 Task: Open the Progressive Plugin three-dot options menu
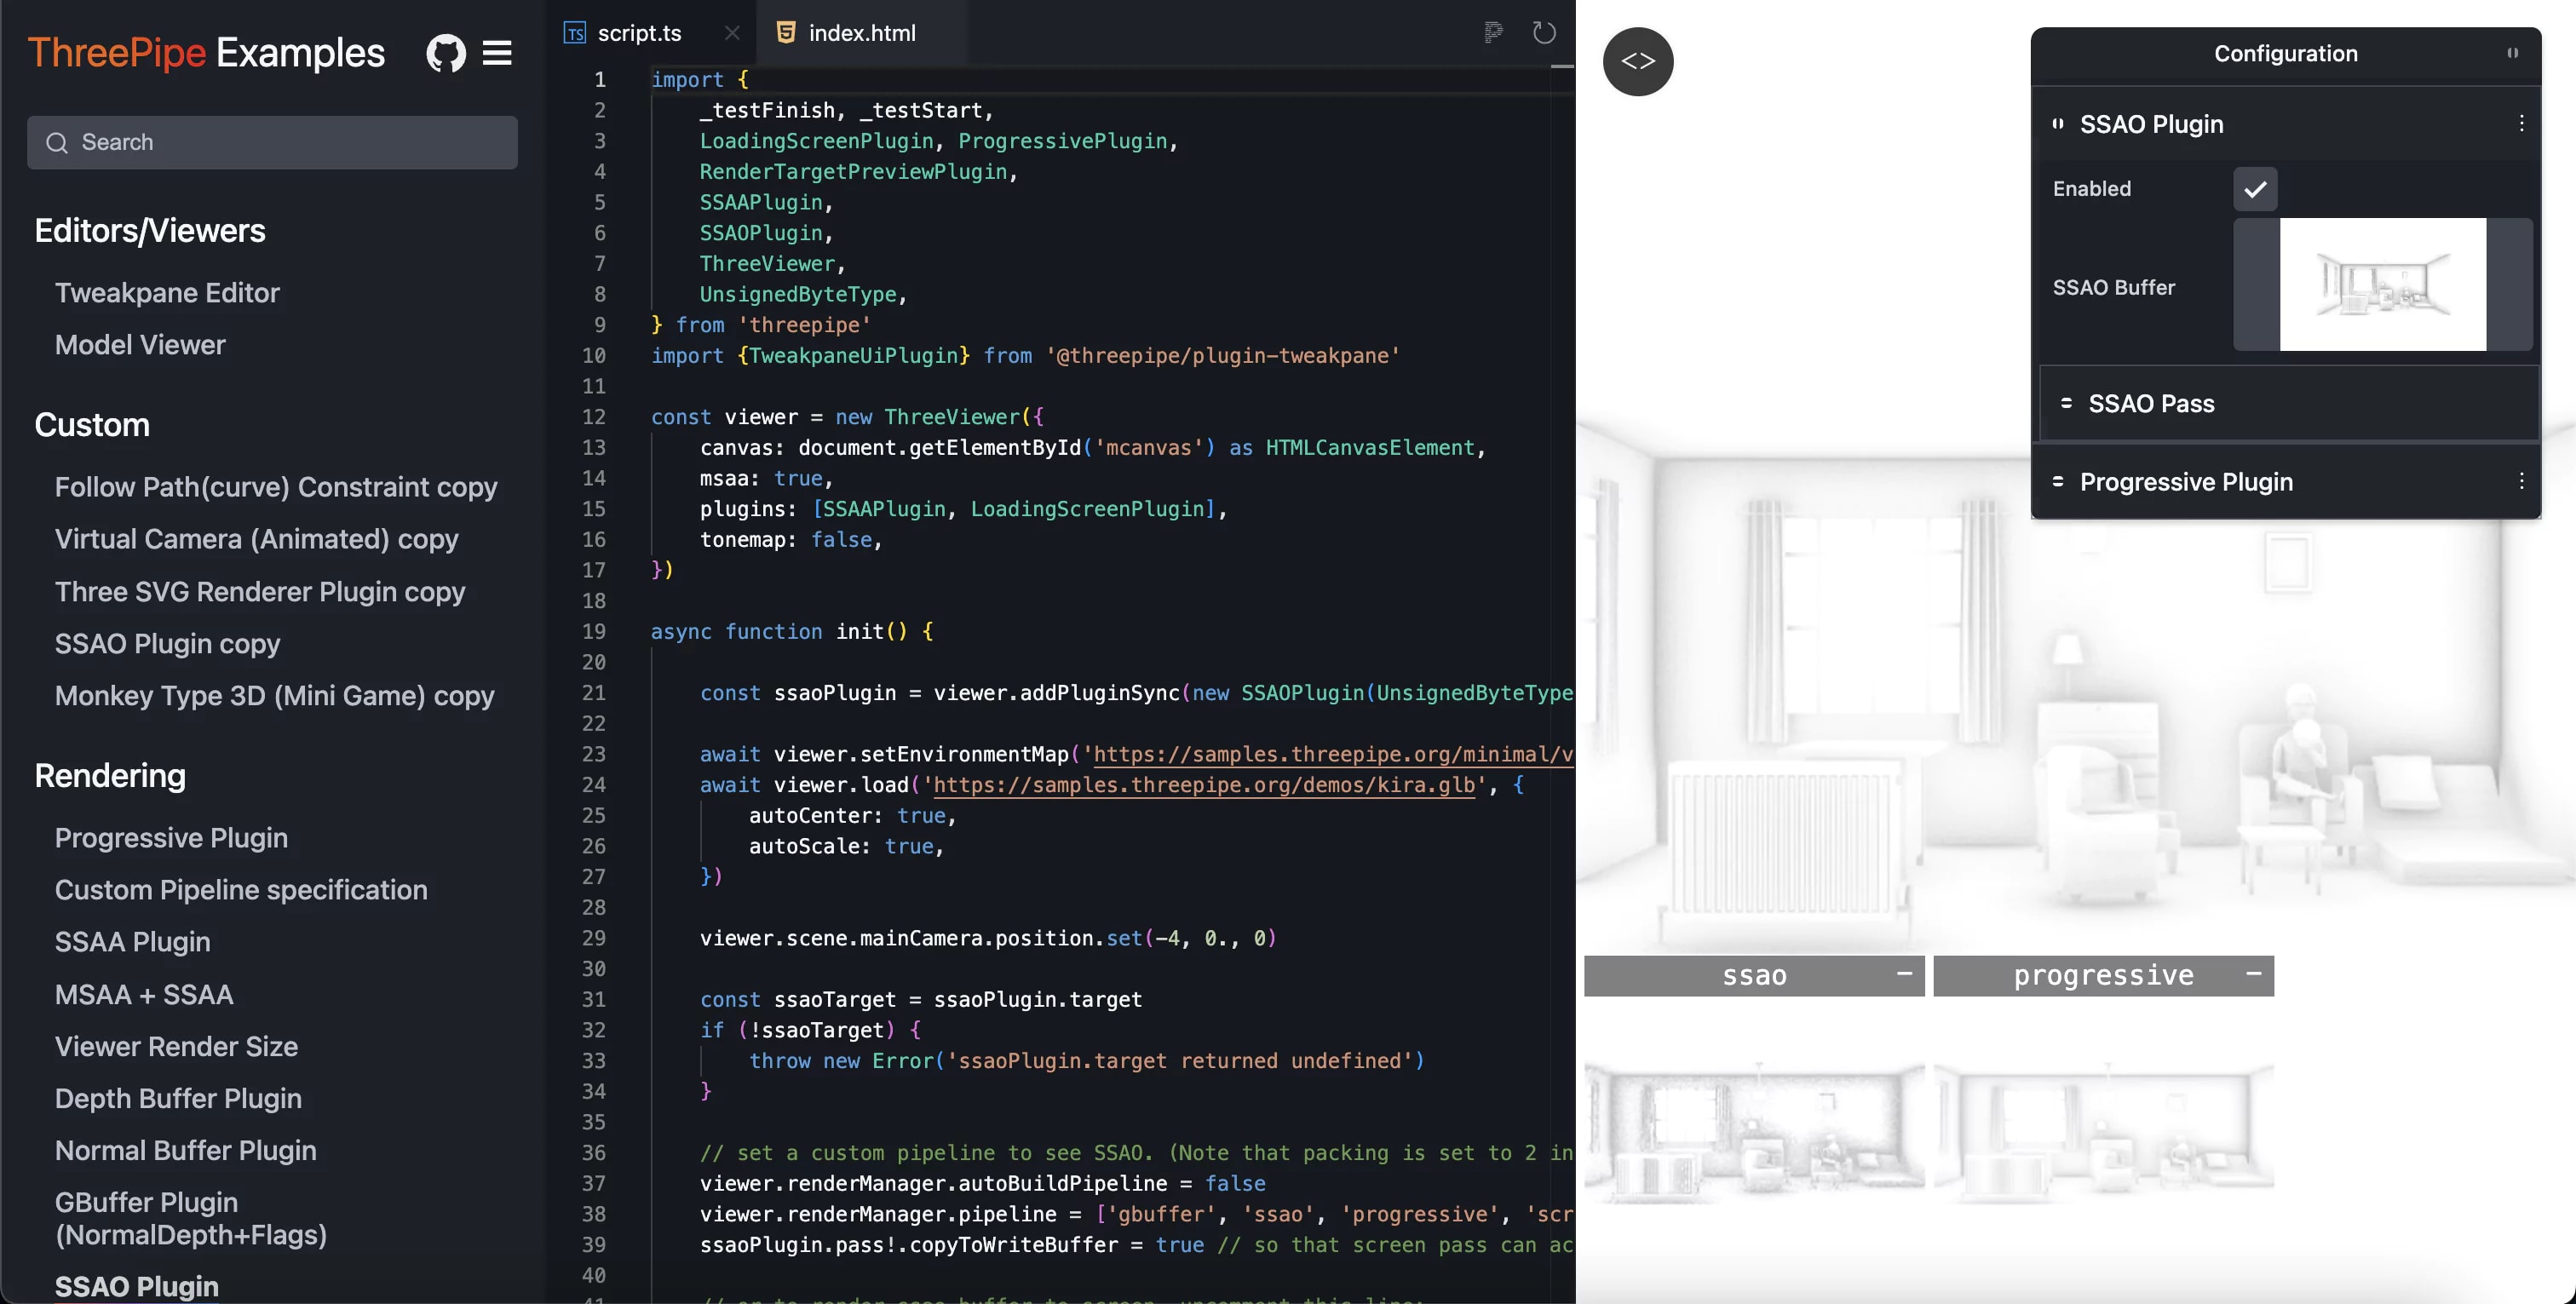(2521, 481)
